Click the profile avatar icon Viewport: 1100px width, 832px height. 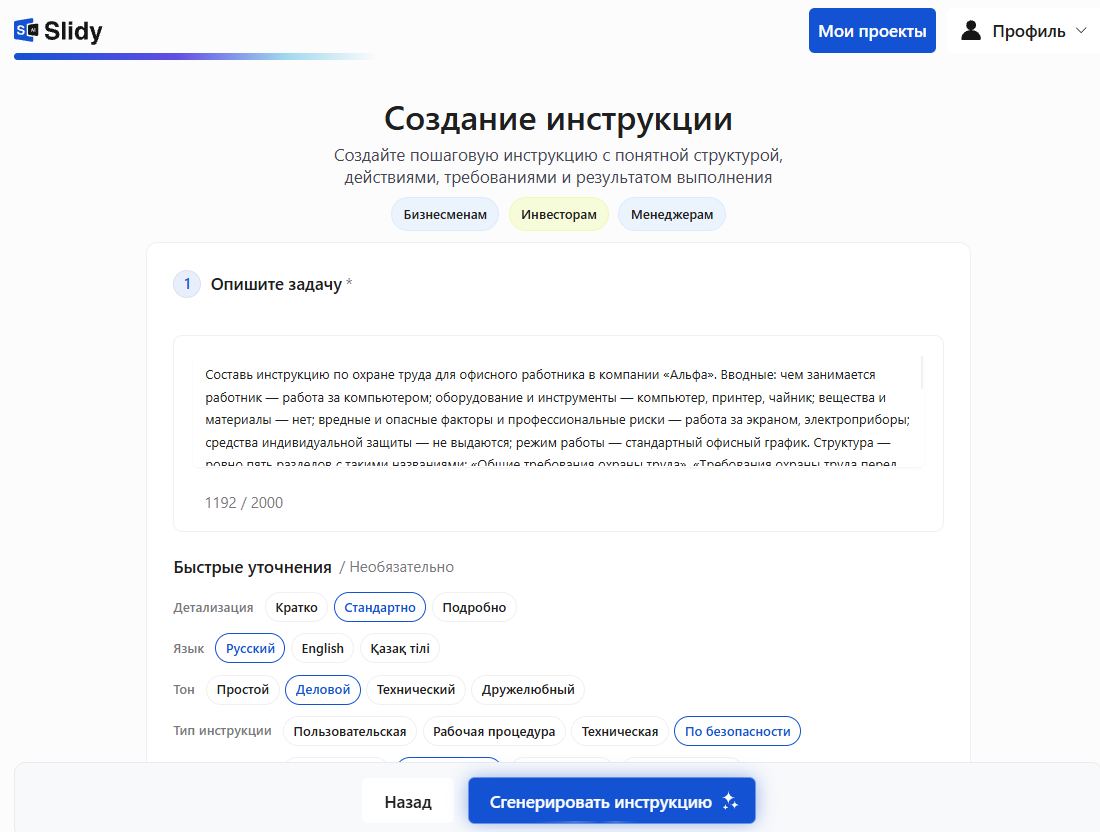[971, 30]
